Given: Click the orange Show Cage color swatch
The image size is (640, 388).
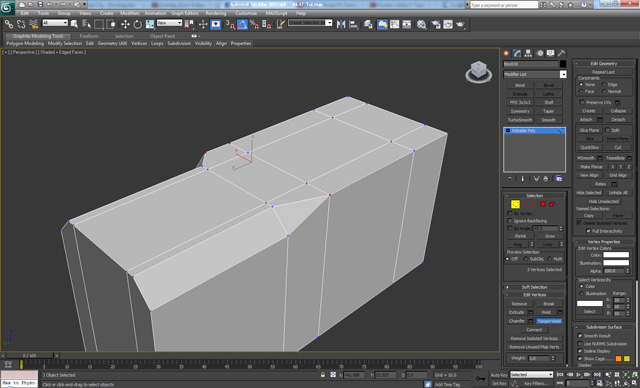Looking at the screenshot, I should [618, 359].
